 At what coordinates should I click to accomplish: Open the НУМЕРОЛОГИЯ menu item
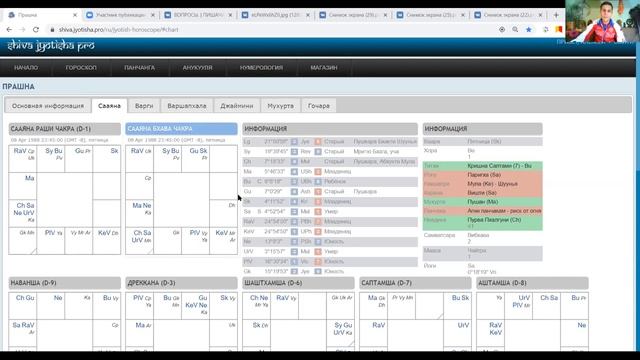pyautogui.click(x=261, y=68)
